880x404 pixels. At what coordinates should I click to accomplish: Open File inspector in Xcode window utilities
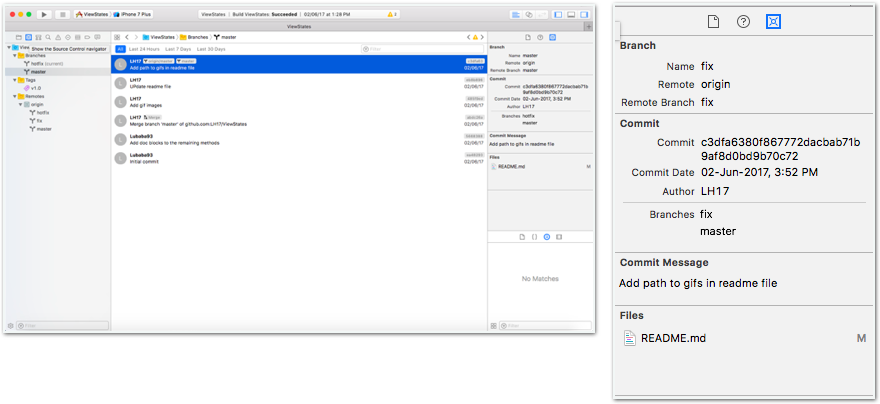pyautogui.click(x=528, y=37)
